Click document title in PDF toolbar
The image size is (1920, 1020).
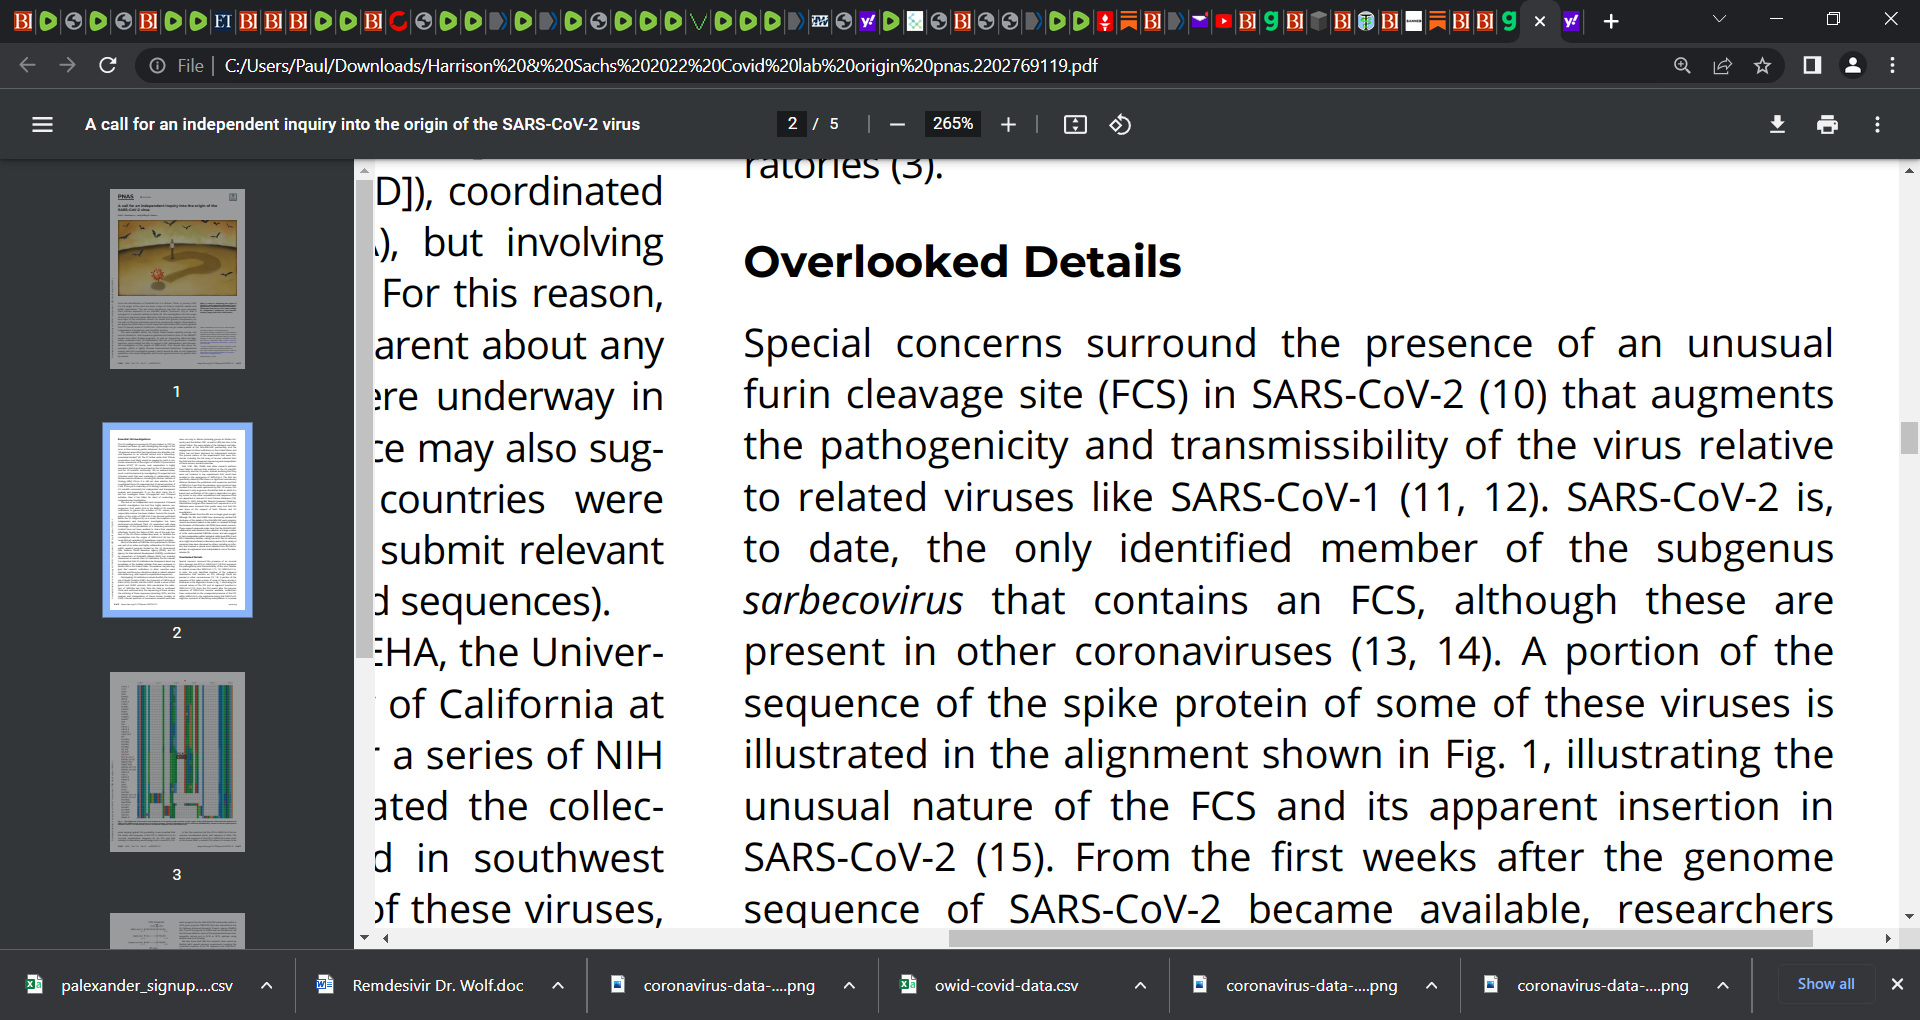362,124
